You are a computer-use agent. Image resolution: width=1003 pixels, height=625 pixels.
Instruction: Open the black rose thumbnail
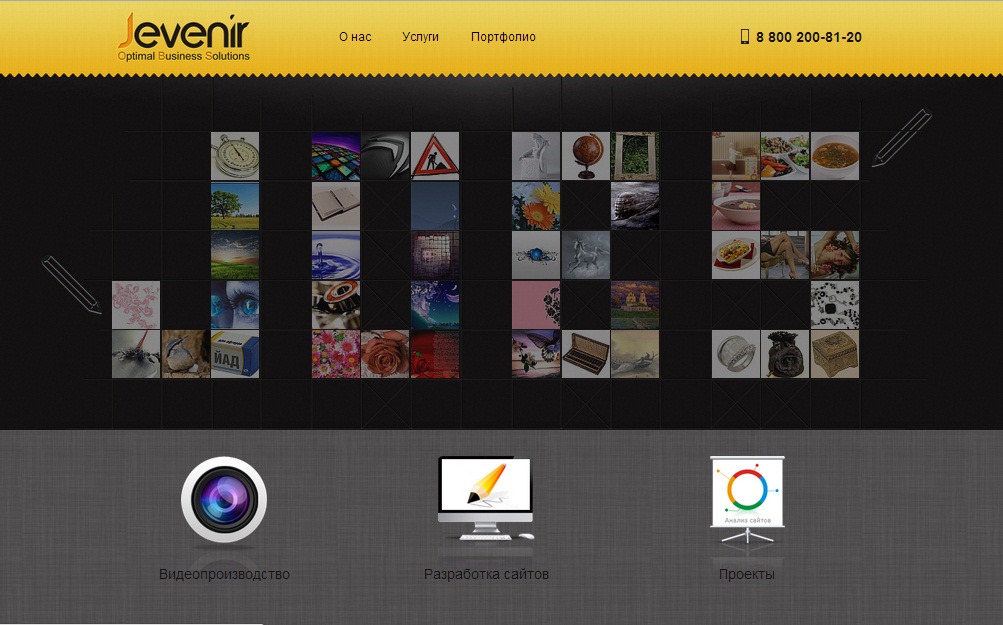tap(785, 354)
